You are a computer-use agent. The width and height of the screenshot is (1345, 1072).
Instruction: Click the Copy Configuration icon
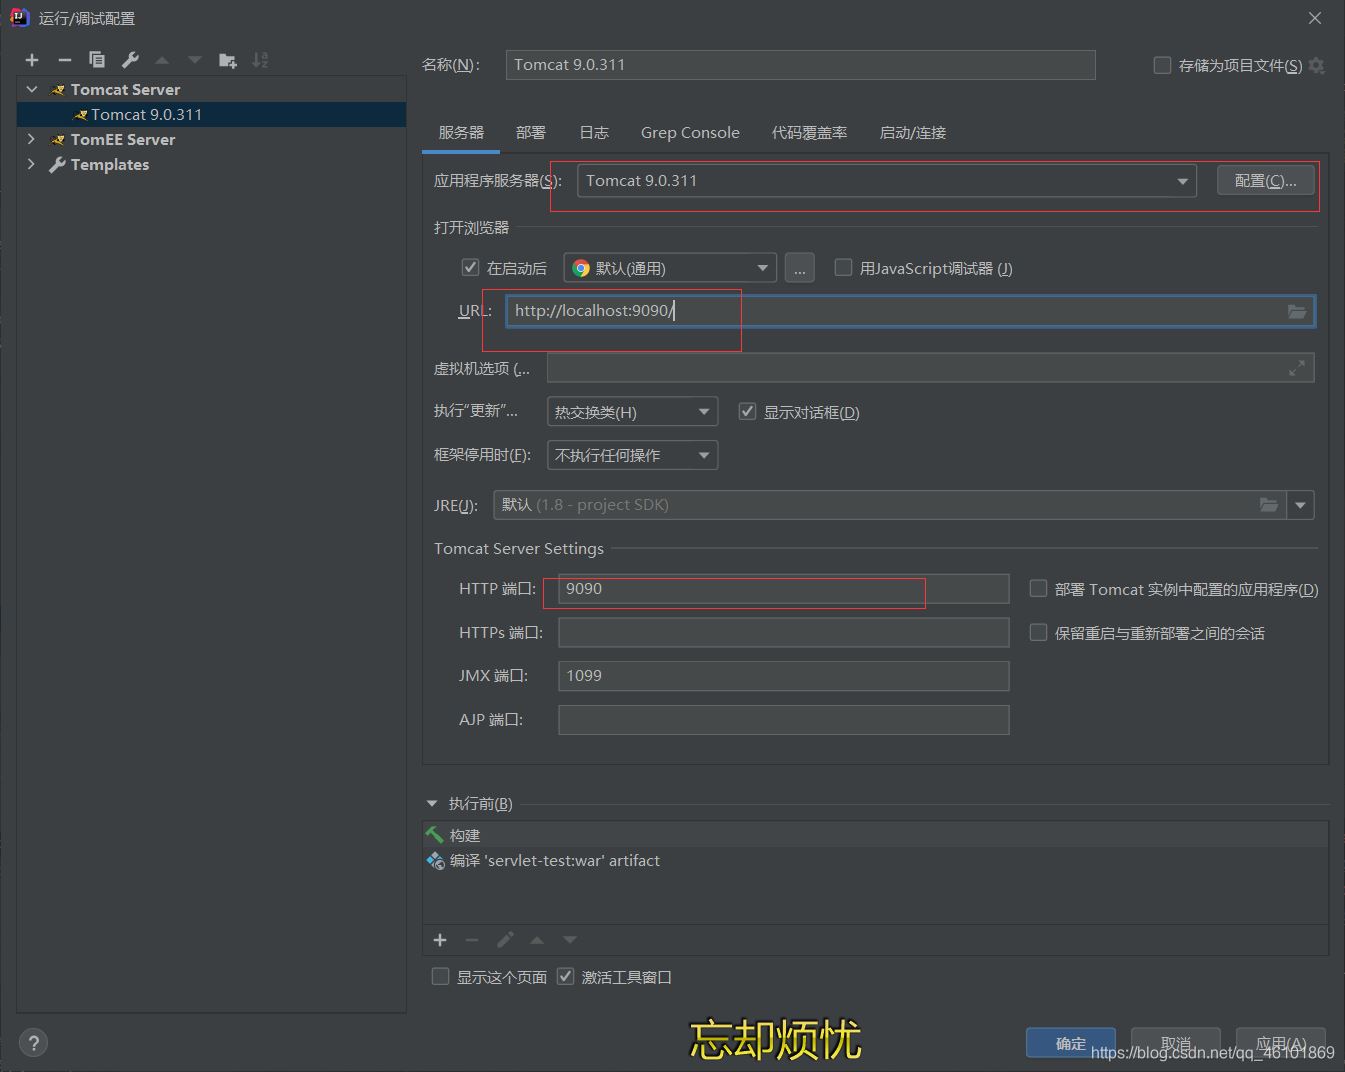pyautogui.click(x=97, y=60)
